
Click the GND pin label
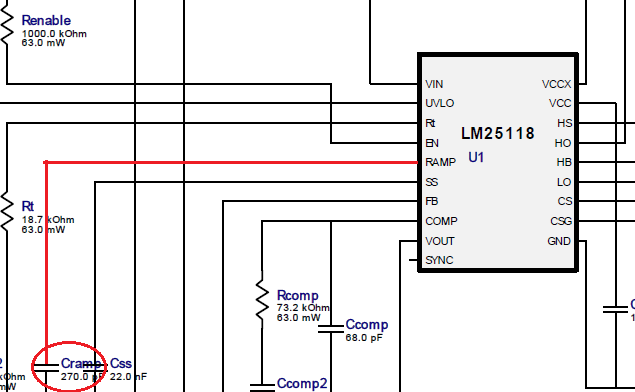(559, 241)
